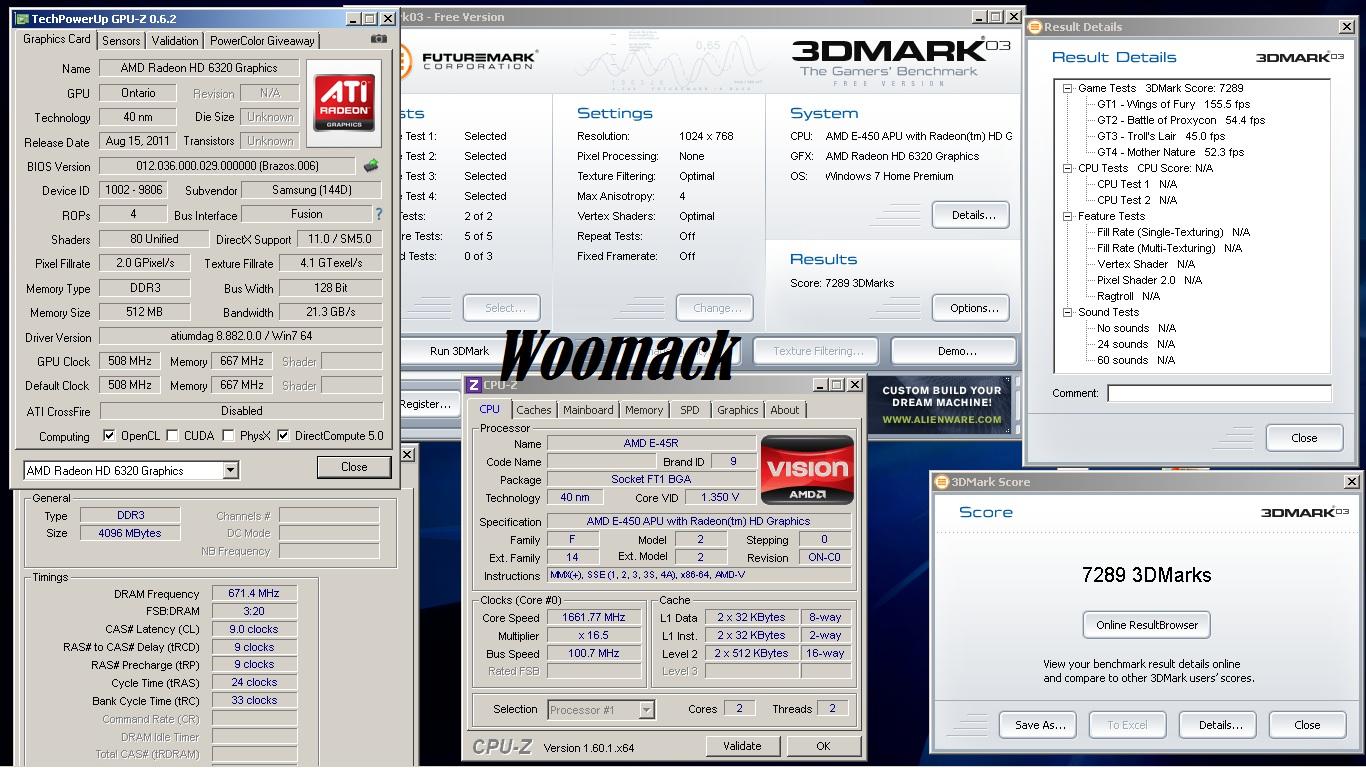This screenshot has height=768, width=1366.
Task: Open the About tab in CPU-Z
Action: (x=785, y=410)
